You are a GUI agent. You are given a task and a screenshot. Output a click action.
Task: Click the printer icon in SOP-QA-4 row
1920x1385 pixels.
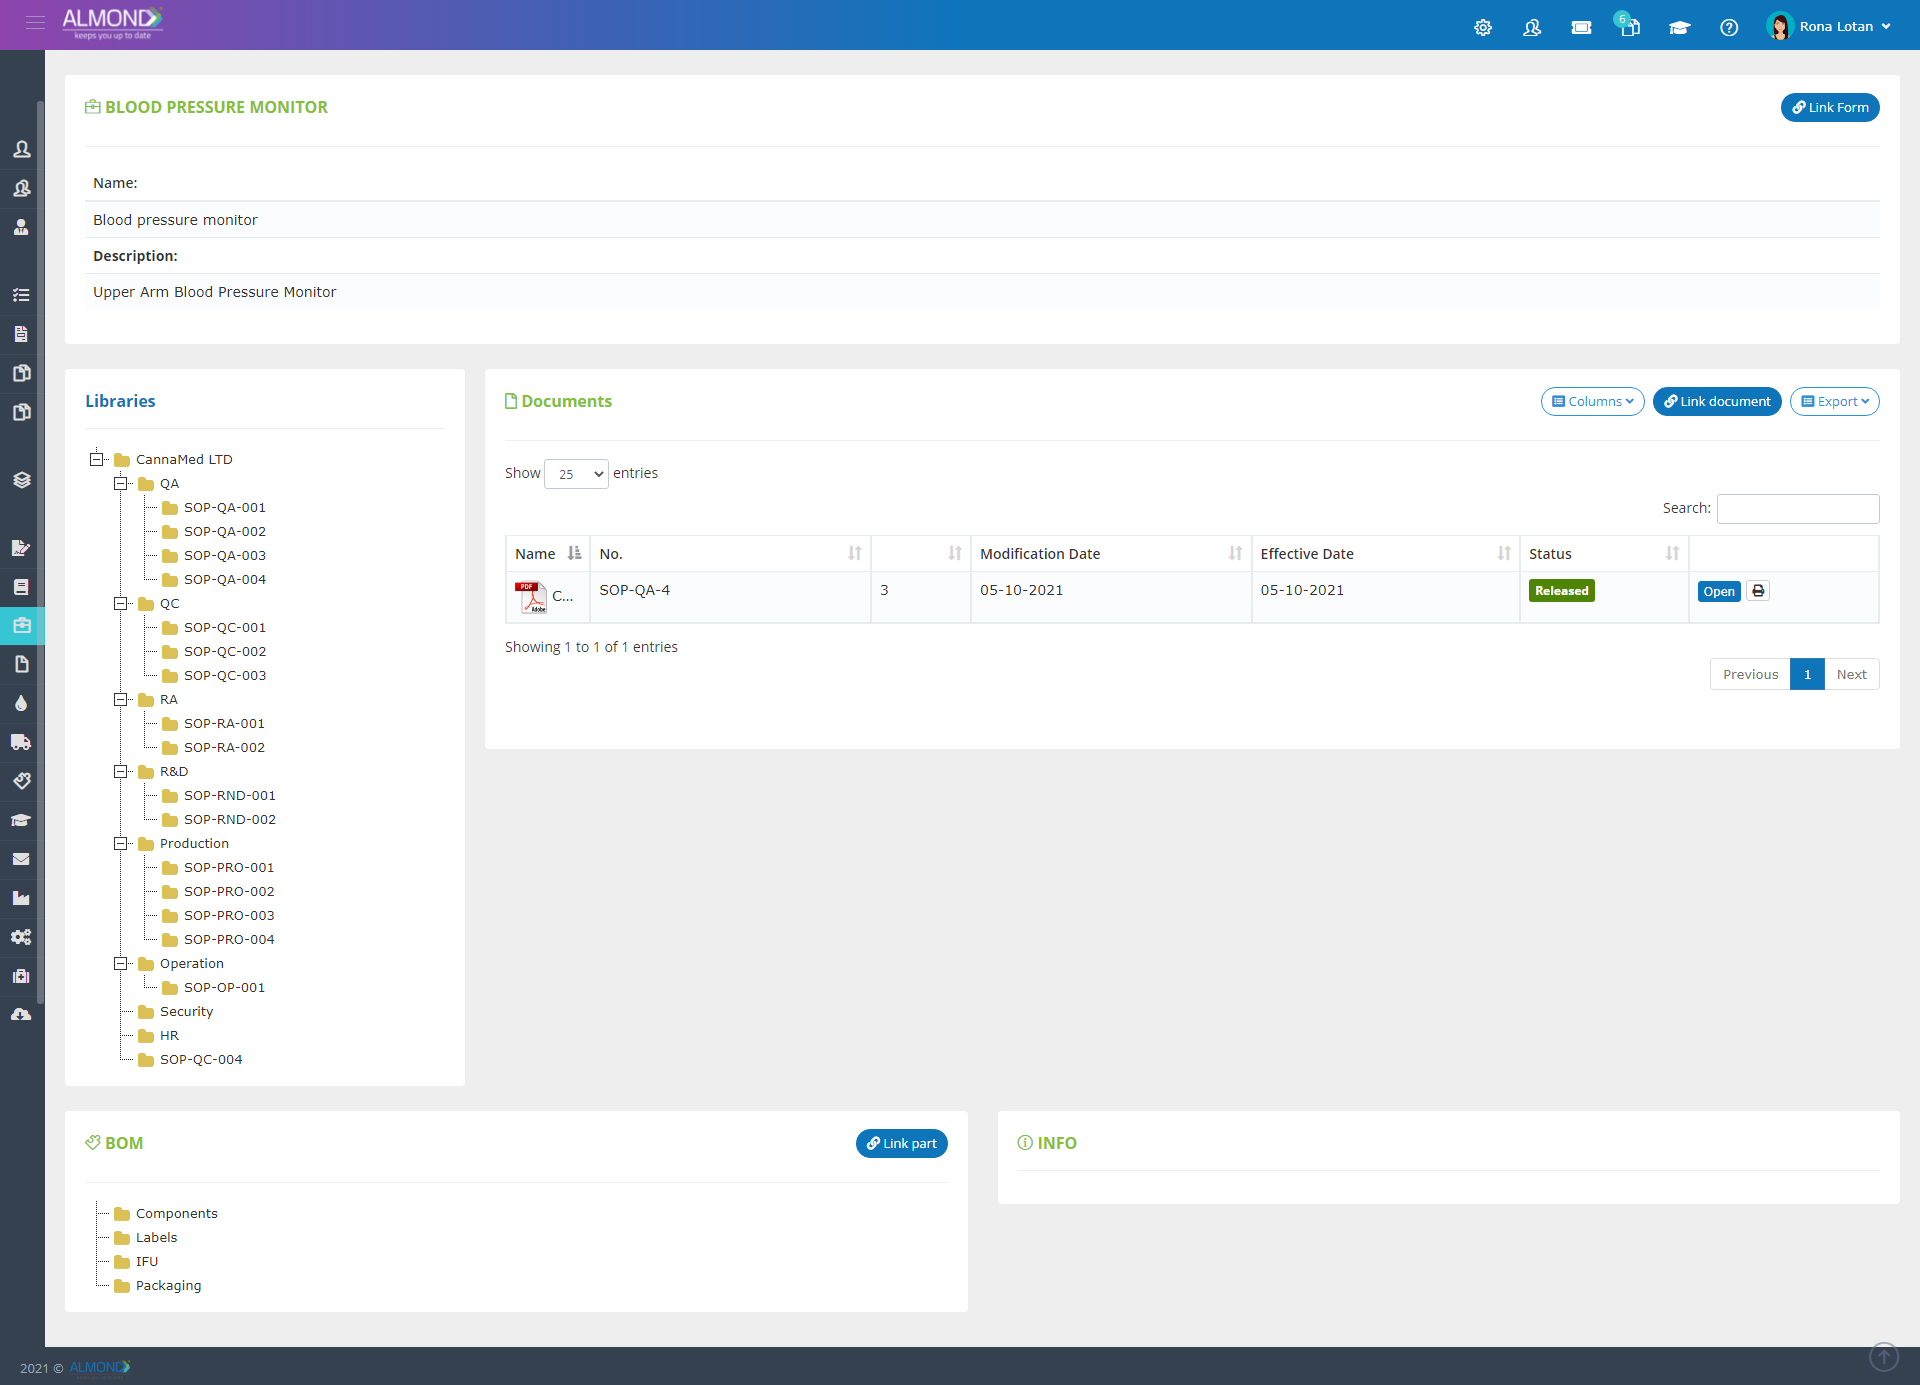pyautogui.click(x=1758, y=591)
